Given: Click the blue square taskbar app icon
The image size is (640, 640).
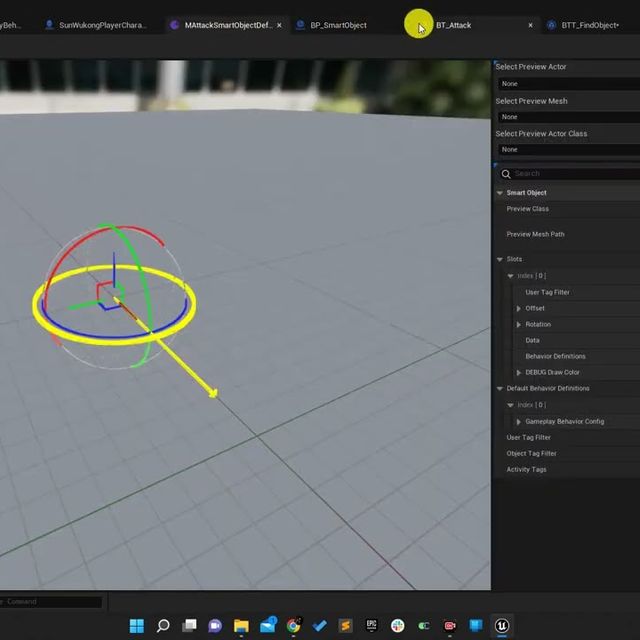Looking at the screenshot, I should click(476, 625).
